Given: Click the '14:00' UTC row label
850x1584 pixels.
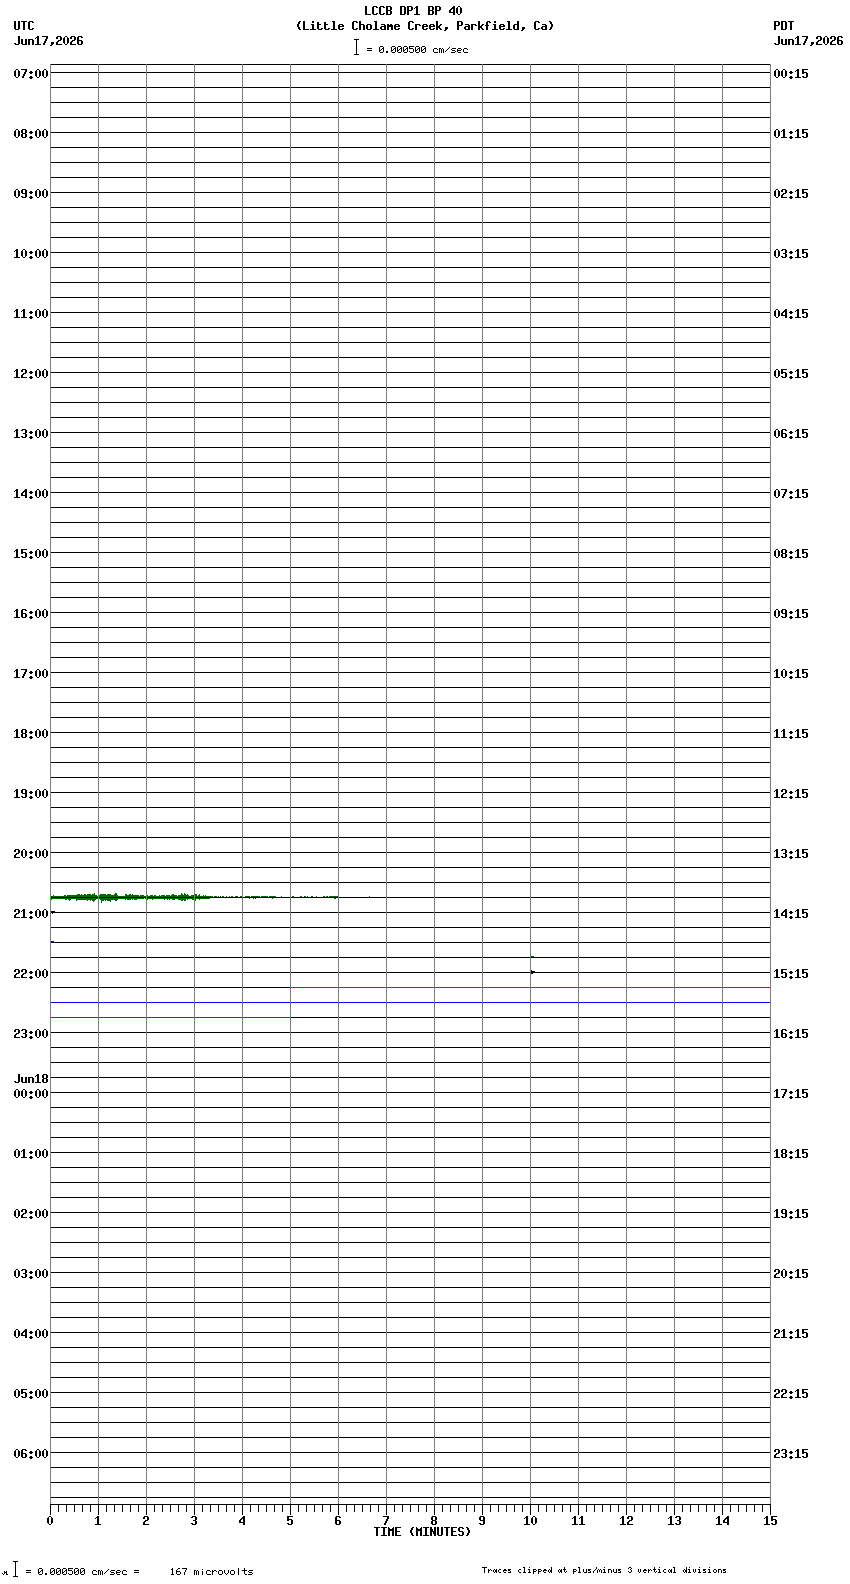Looking at the screenshot, I should 31,494.
